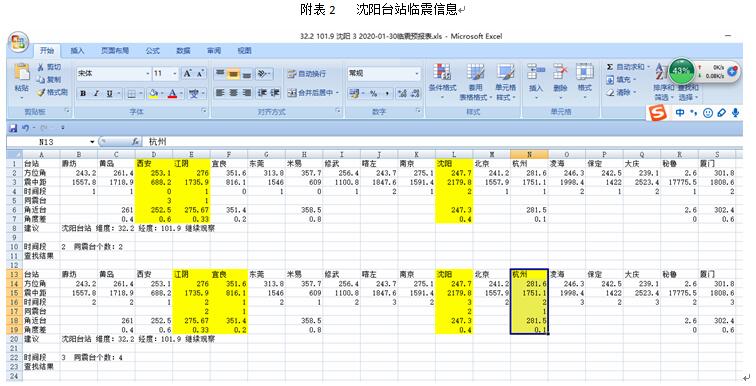Viewport: 756px width, 386px height.
Task: Open the Formulas ribbon tab
Action: 153,51
